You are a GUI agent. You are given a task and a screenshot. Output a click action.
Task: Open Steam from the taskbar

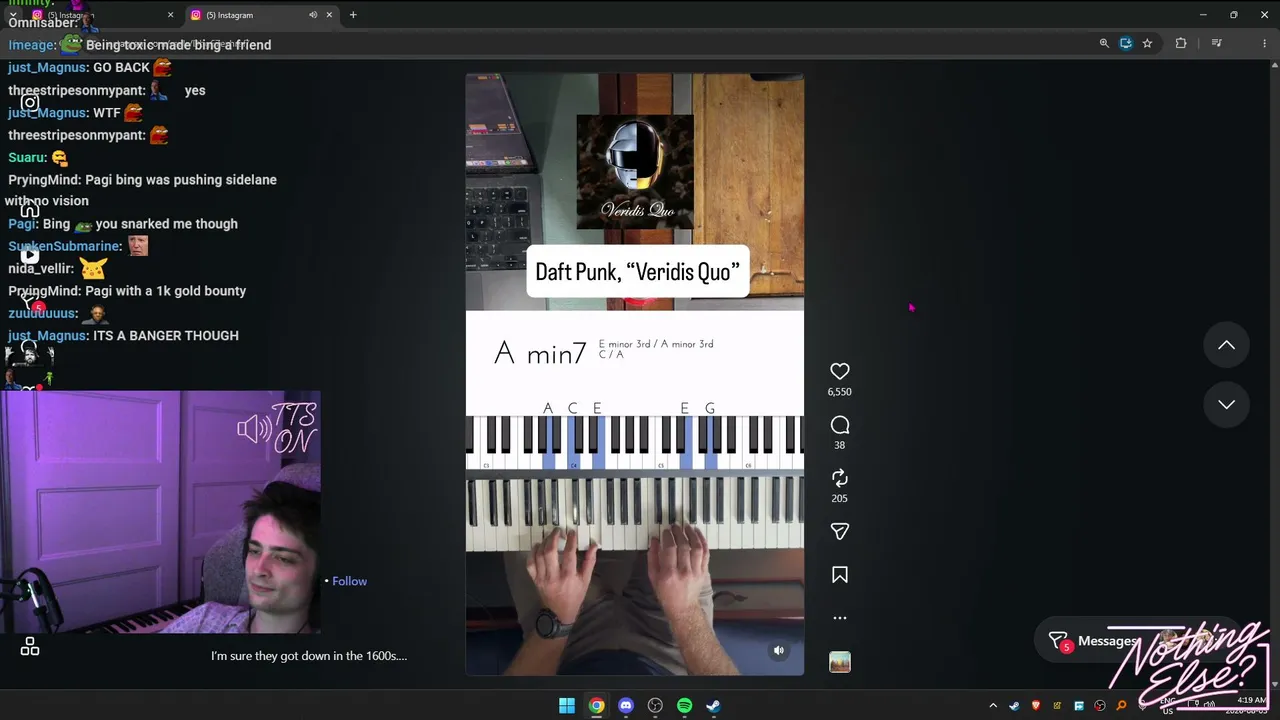(713, 706)
